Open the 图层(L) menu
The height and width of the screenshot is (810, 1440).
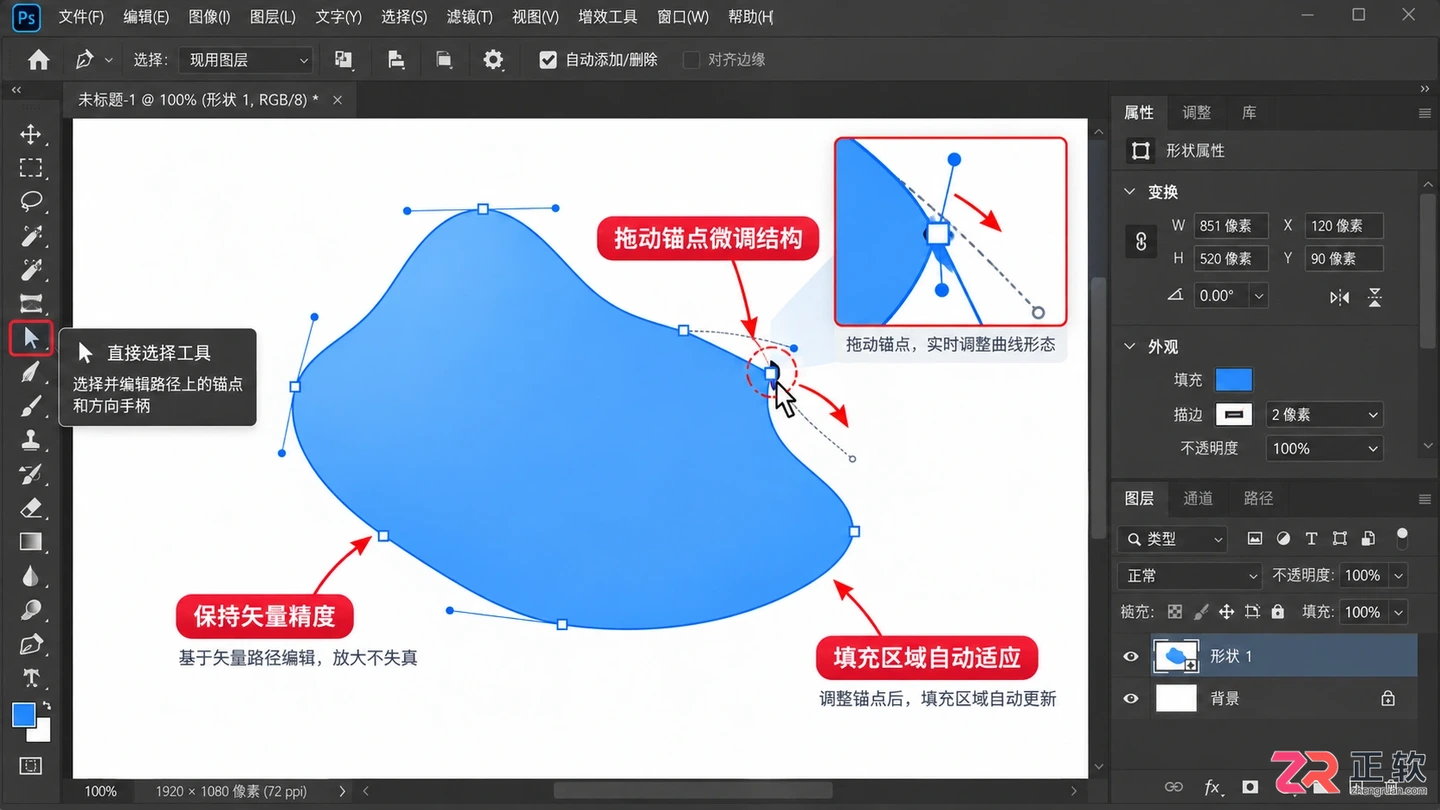272,17
